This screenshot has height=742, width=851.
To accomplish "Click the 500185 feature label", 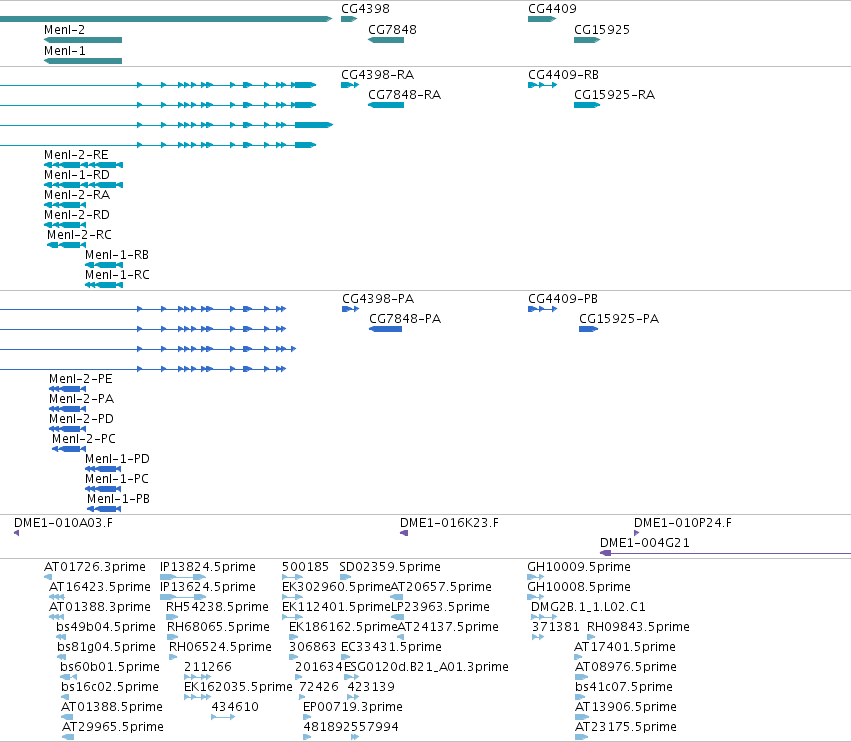I will click(306, 567).
